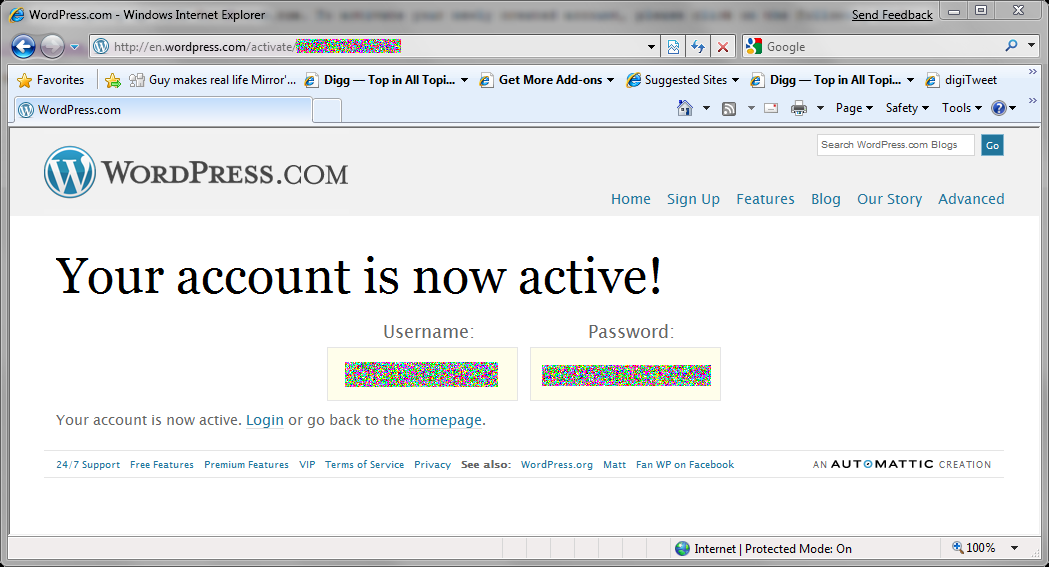Expand the Home icon dropdown arrow
Viewport: 1049px width, 567px height.
[x=706, y=108]
